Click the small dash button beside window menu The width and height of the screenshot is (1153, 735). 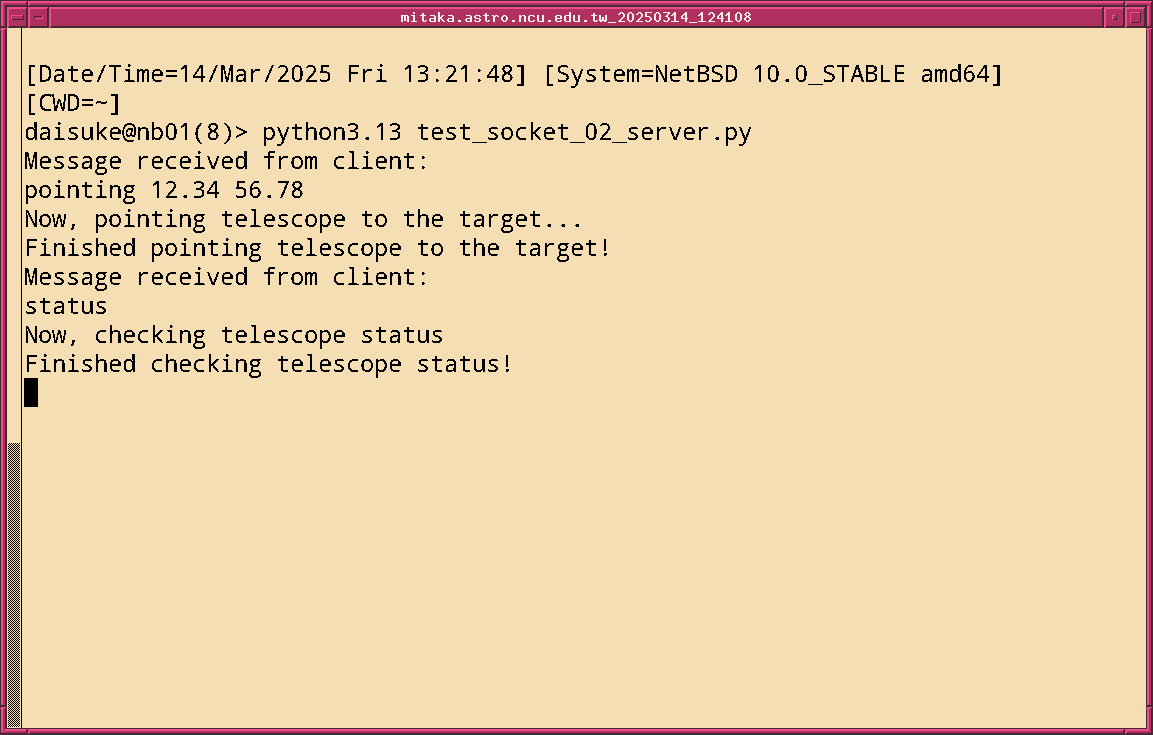[x=38, y=17]
